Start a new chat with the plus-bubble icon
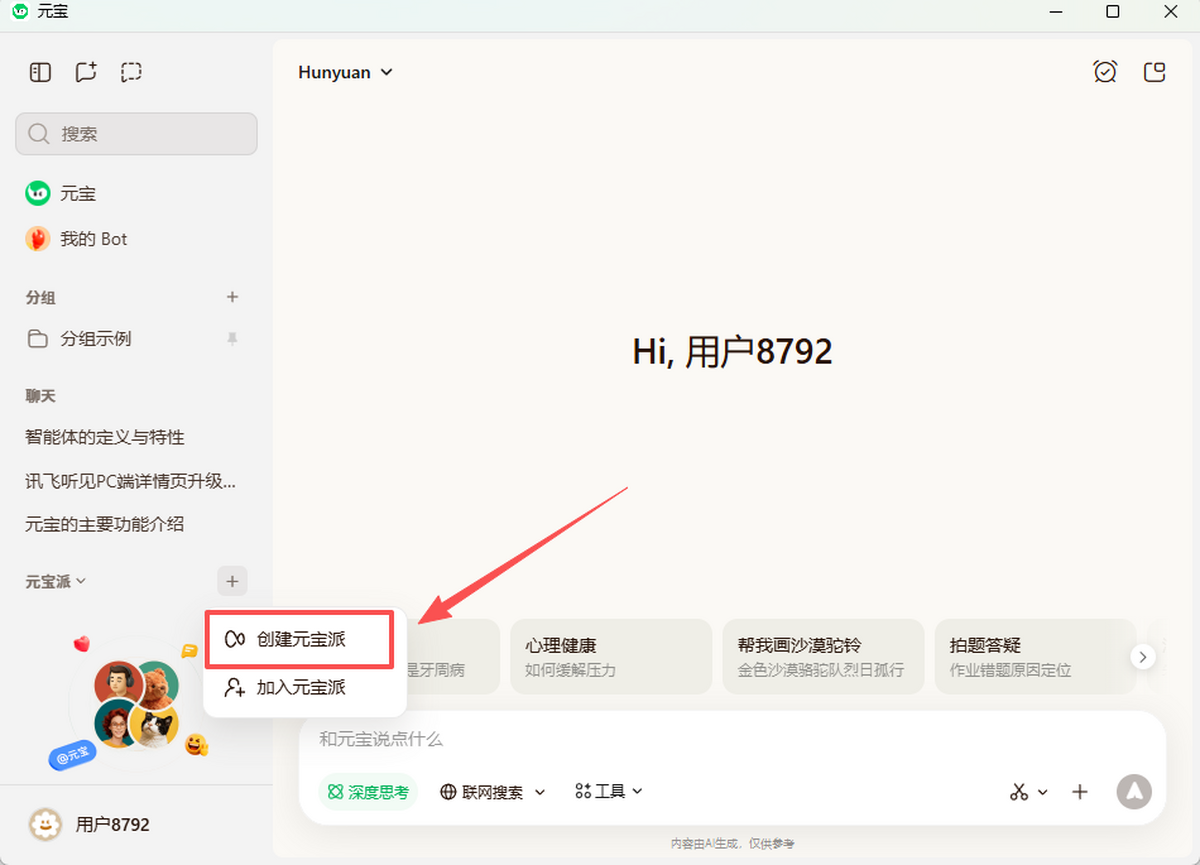Screen dimensions: 1200x865 pos(86,72)
